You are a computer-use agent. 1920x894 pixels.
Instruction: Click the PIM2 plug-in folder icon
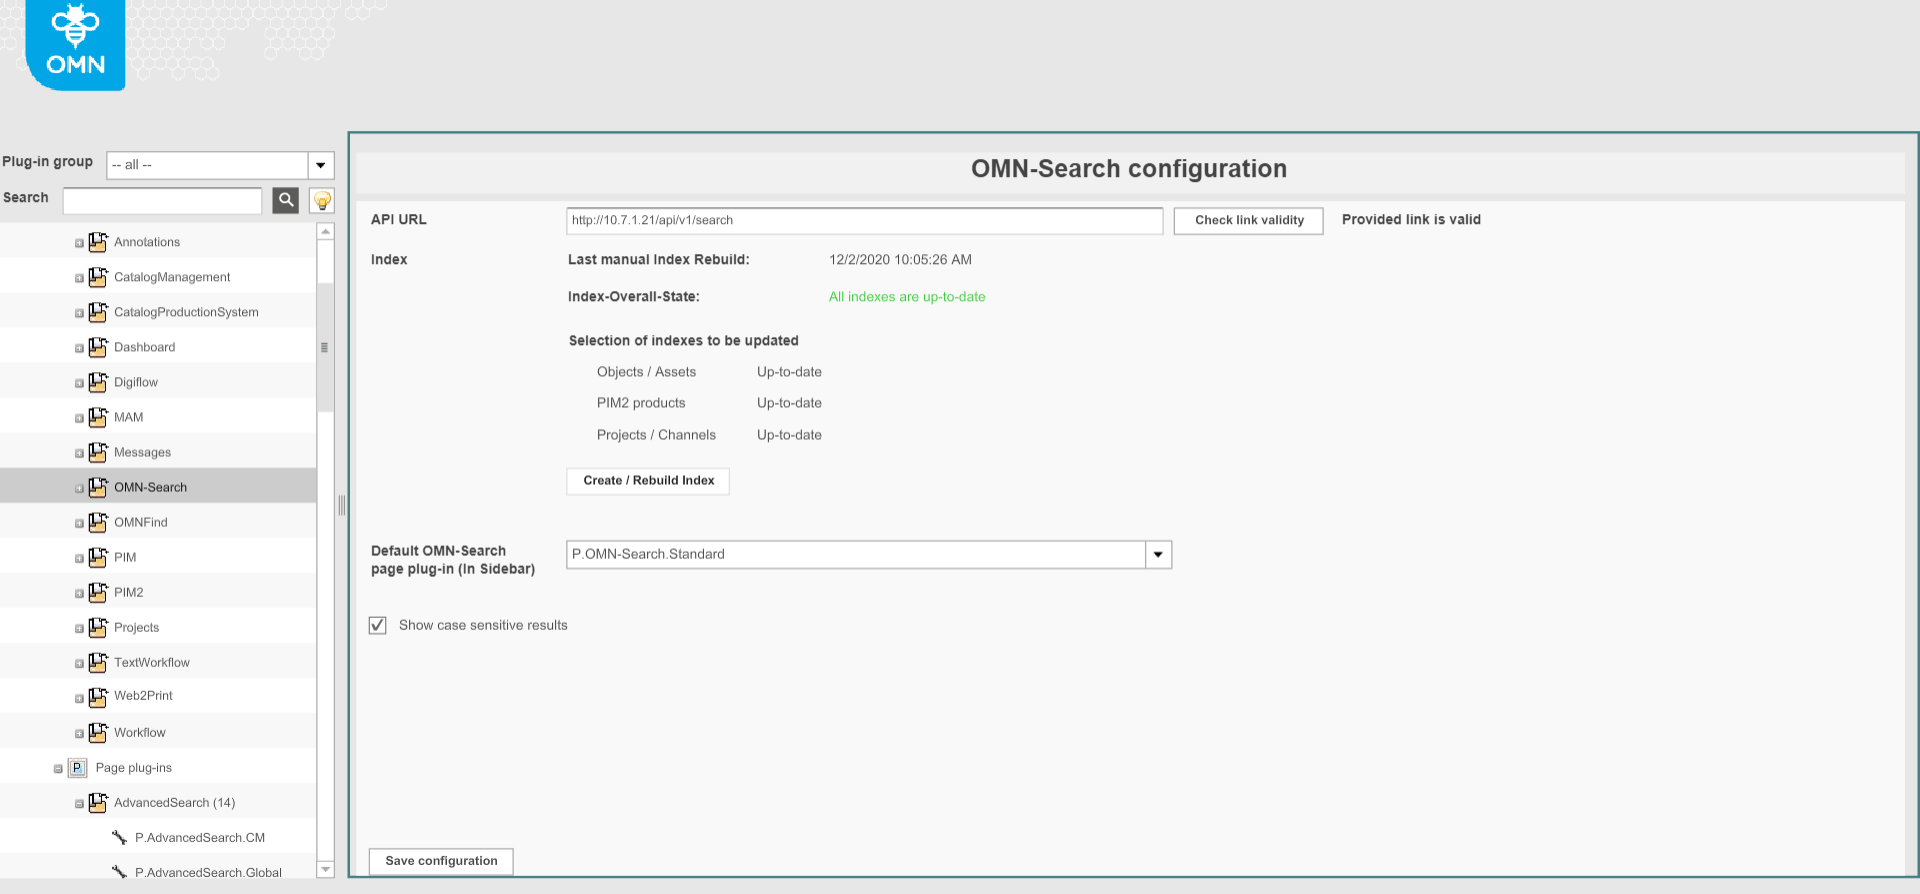click(x=98, y=592)
